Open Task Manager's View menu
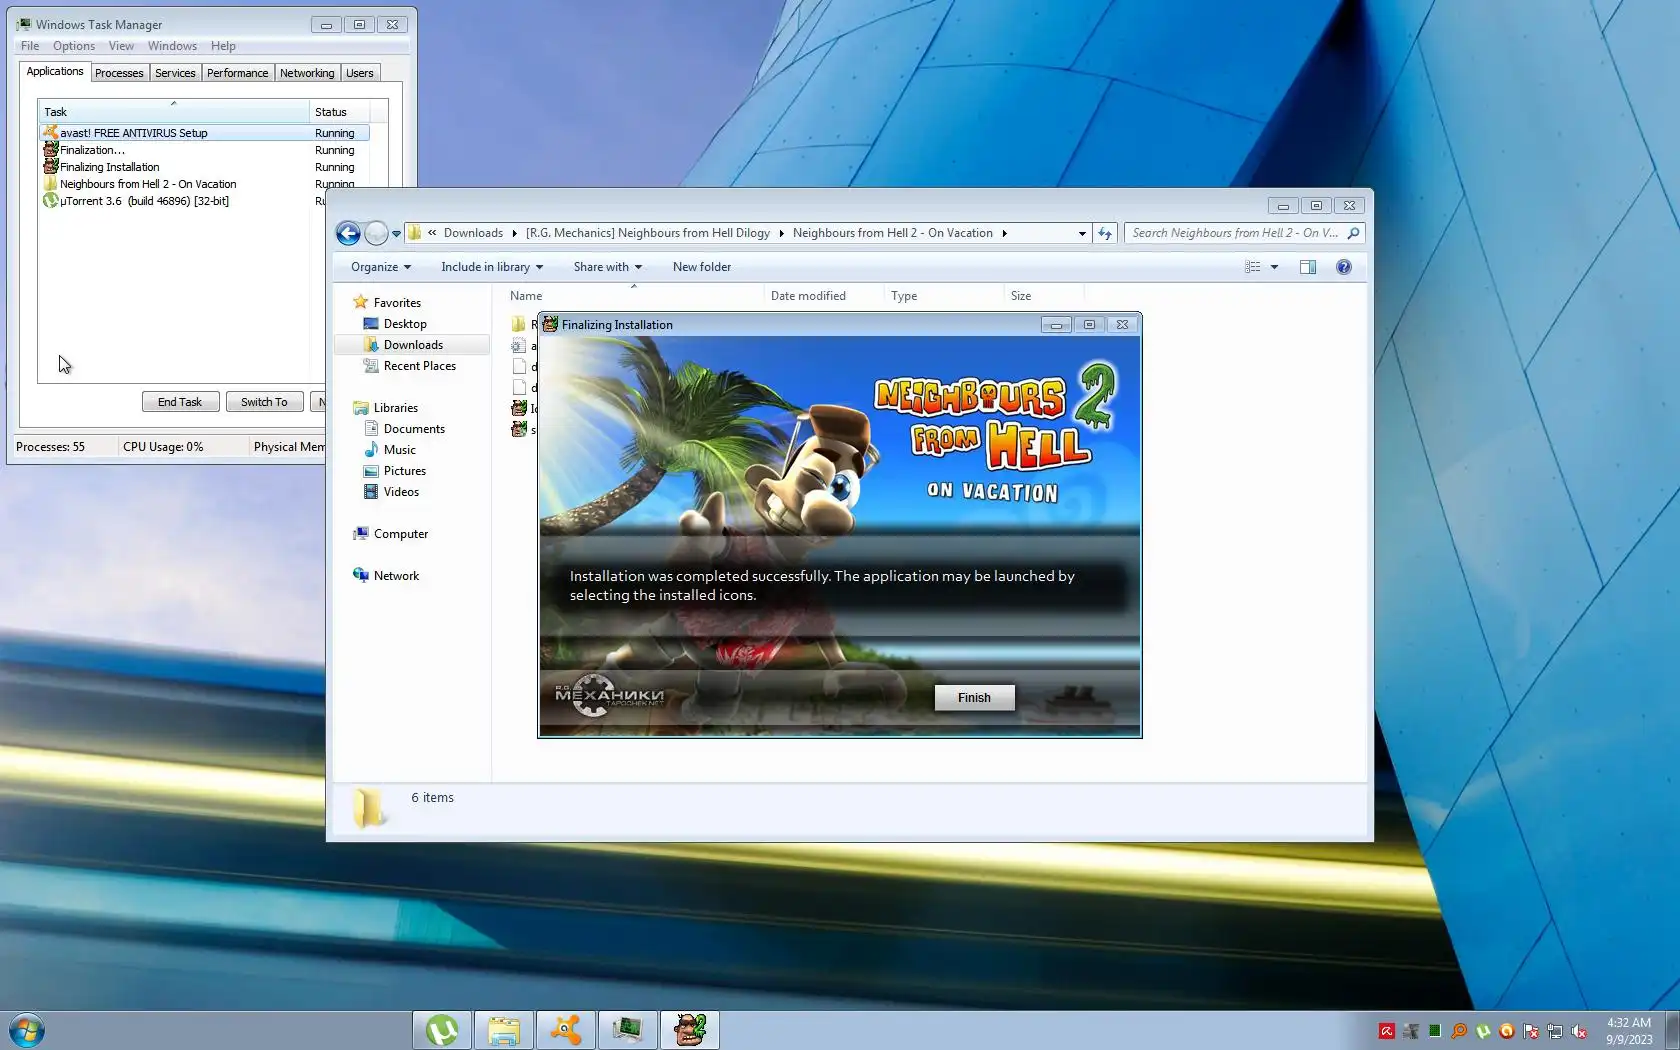The width and height of the screenshot is (1680, 1050). (x=121, y=46)
